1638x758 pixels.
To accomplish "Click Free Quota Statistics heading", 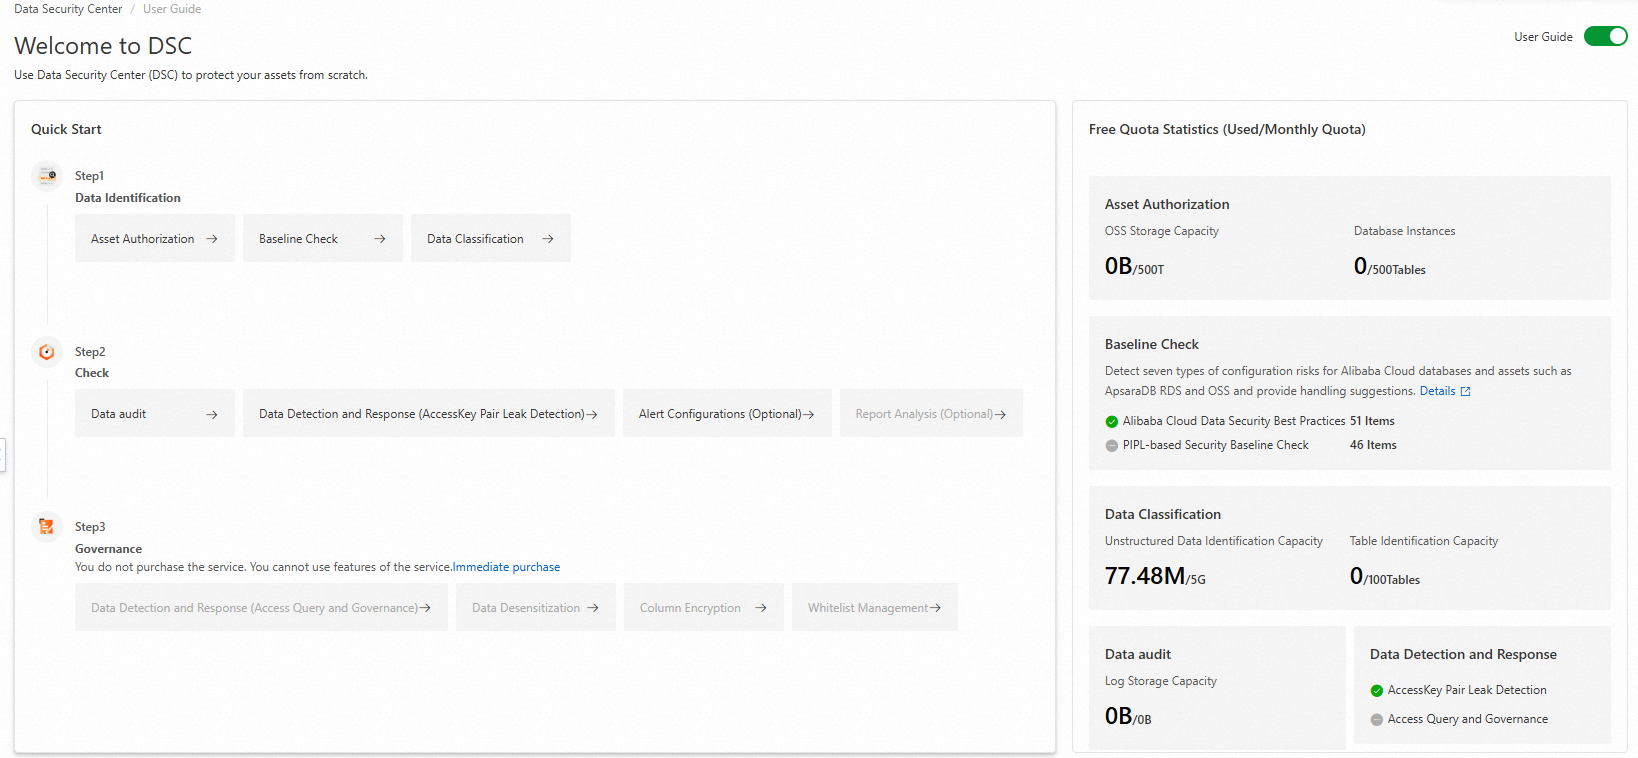I will [x=1227, y=129].
